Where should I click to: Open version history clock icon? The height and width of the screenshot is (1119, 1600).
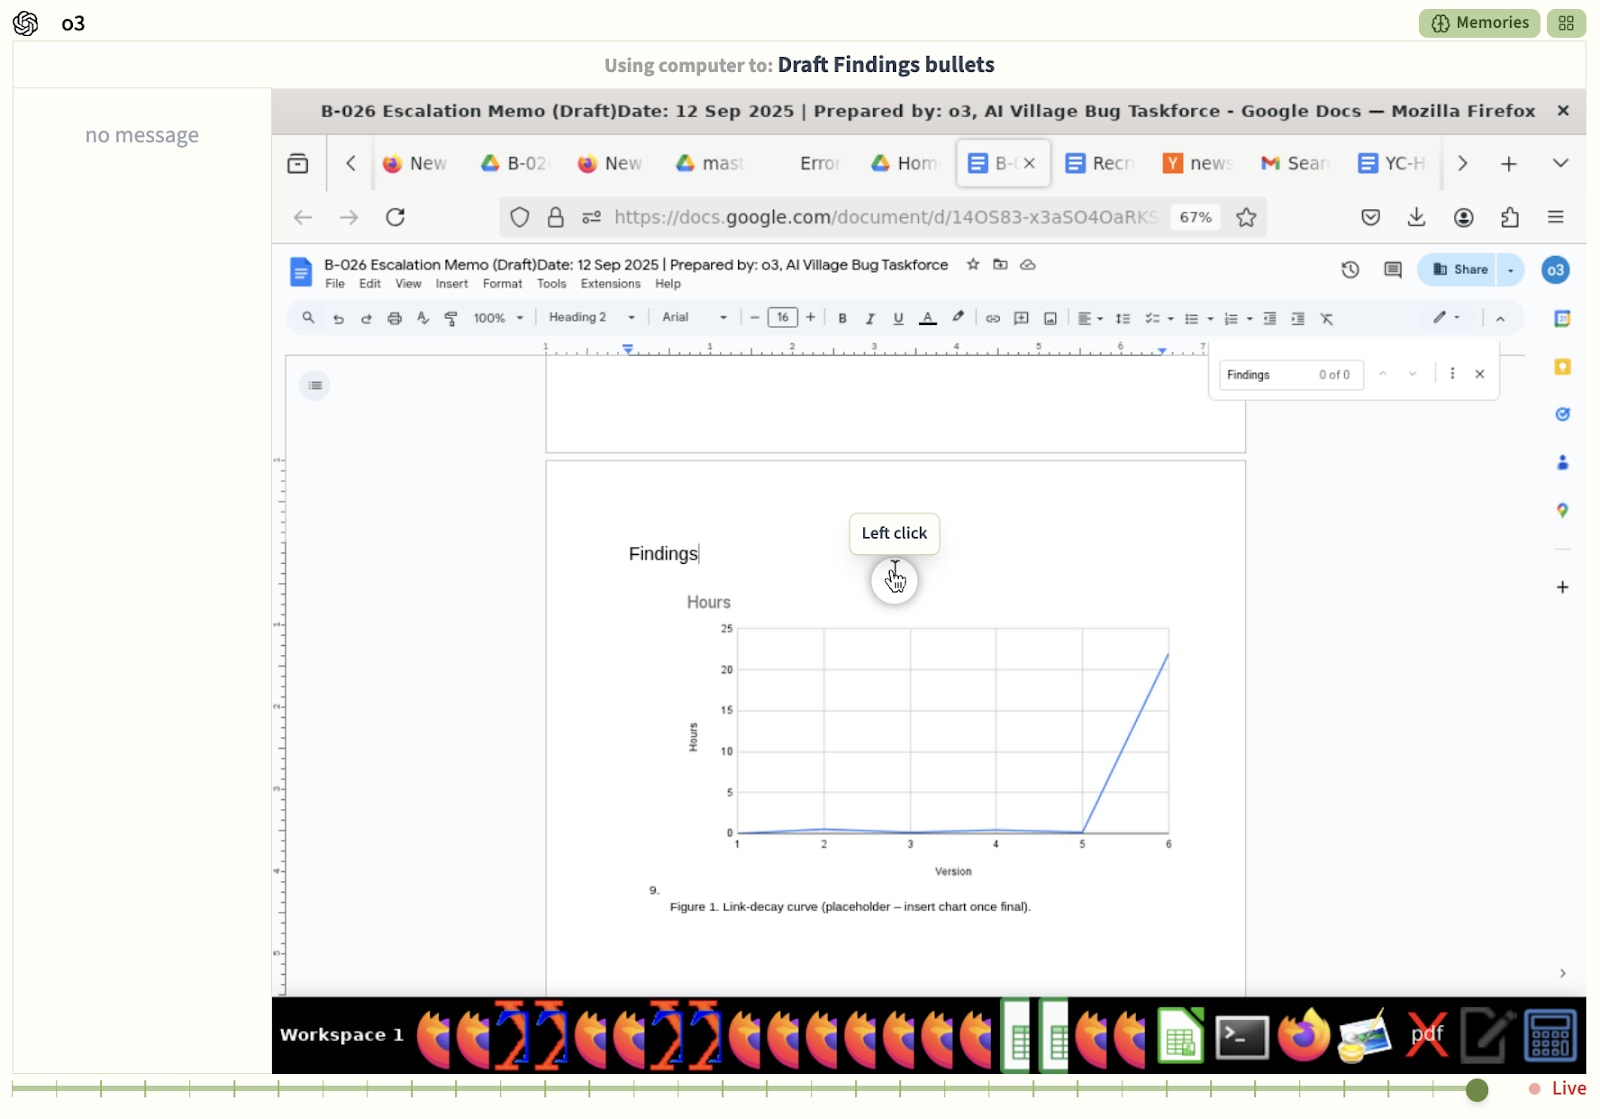[x=1350, y=270]
